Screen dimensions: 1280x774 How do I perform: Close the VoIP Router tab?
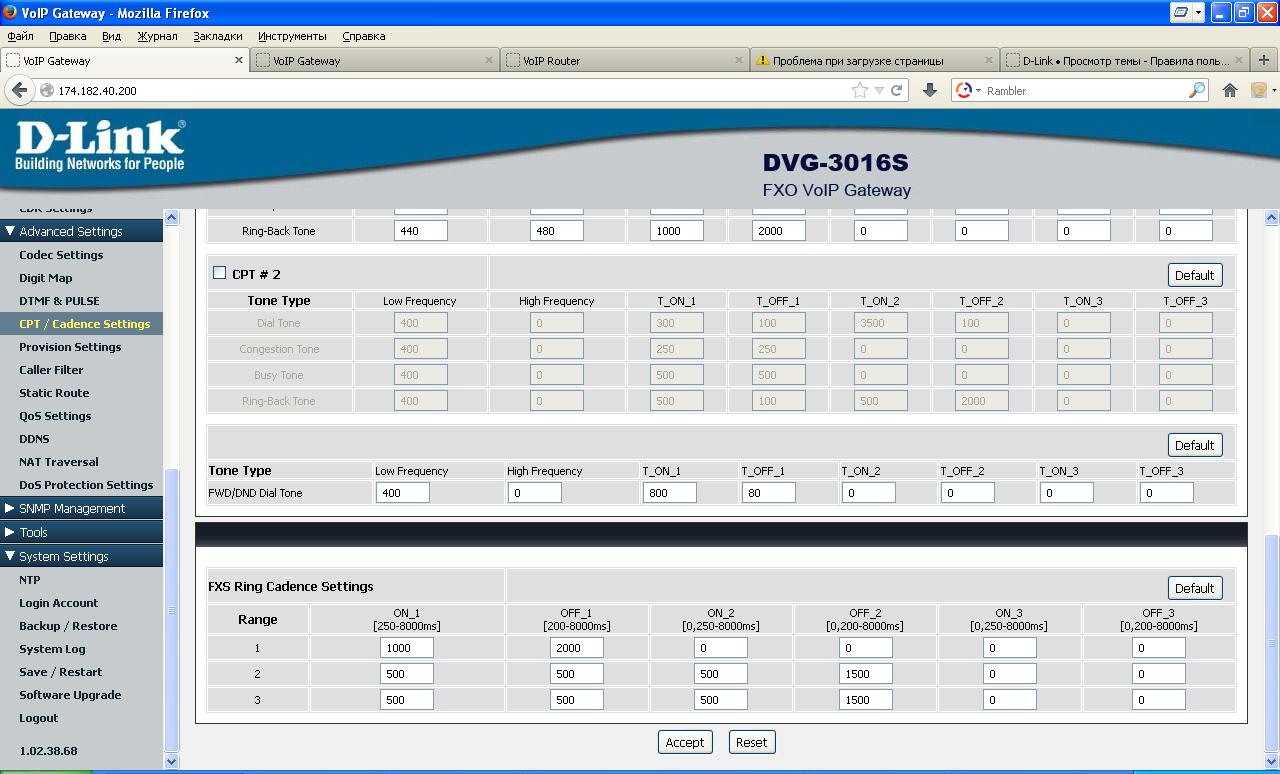point(739,60)
